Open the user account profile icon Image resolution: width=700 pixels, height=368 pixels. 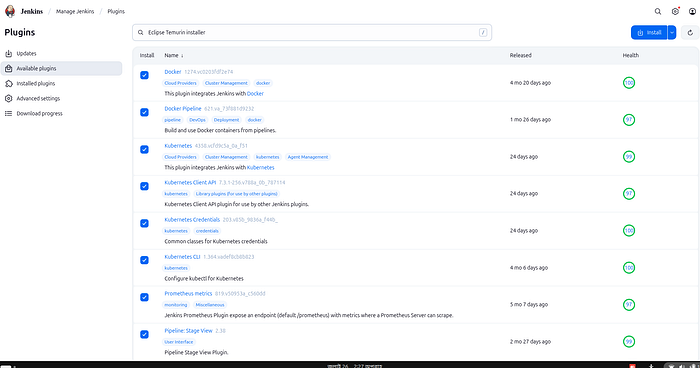coord(692,12)
